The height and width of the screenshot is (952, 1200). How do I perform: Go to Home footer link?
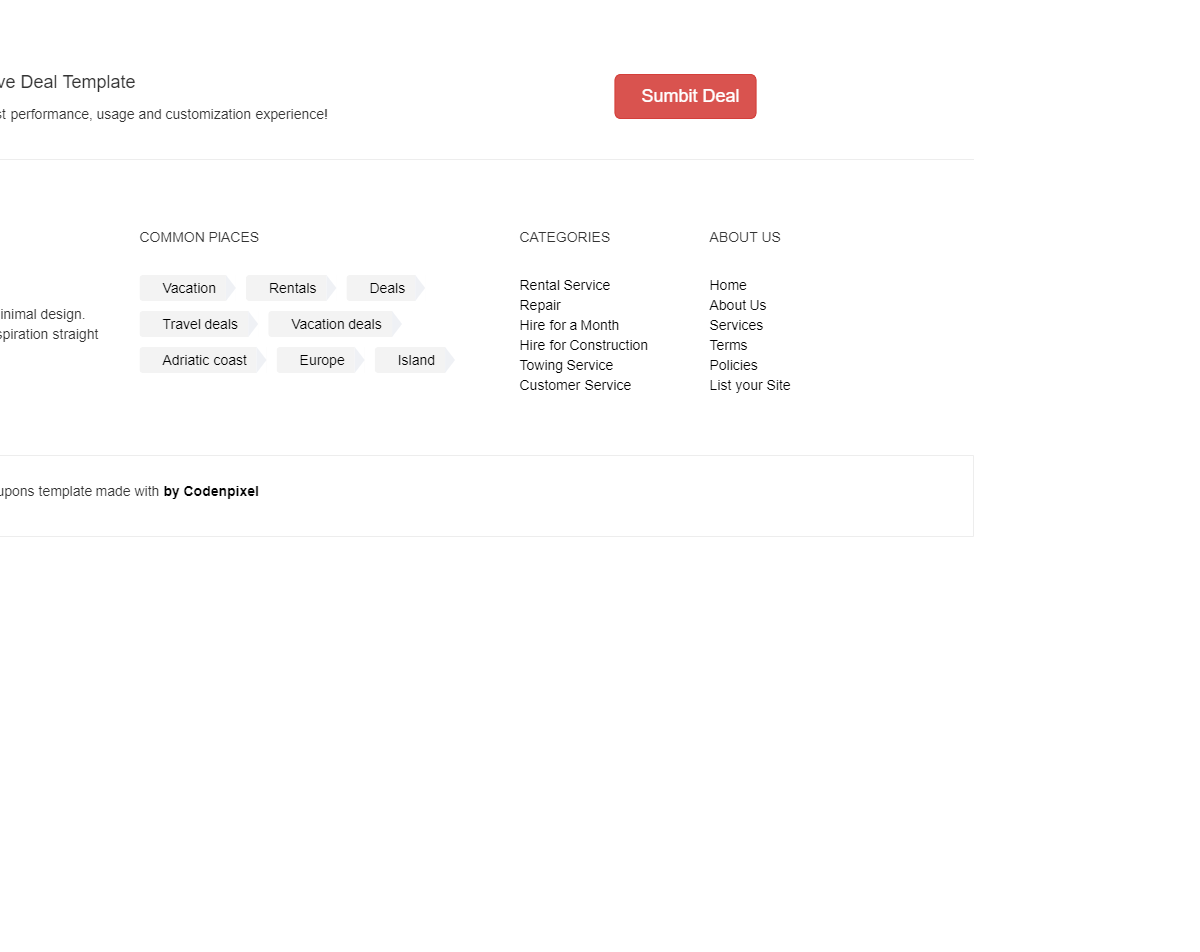pos(728,285)
